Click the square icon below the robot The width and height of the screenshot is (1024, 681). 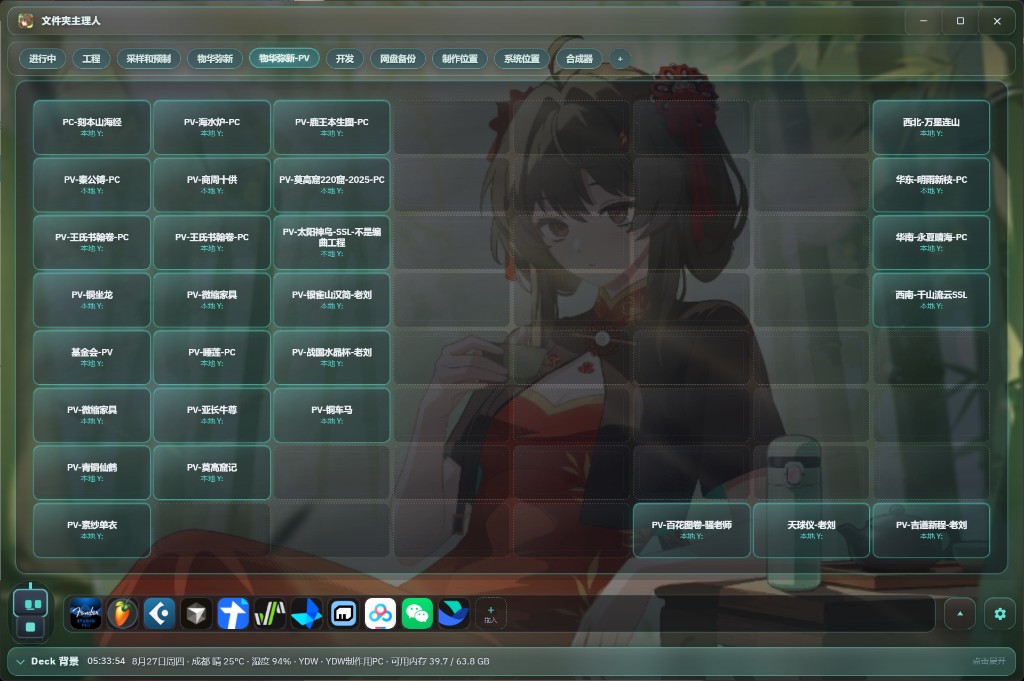pyautogui.click(x=31, y=627)
